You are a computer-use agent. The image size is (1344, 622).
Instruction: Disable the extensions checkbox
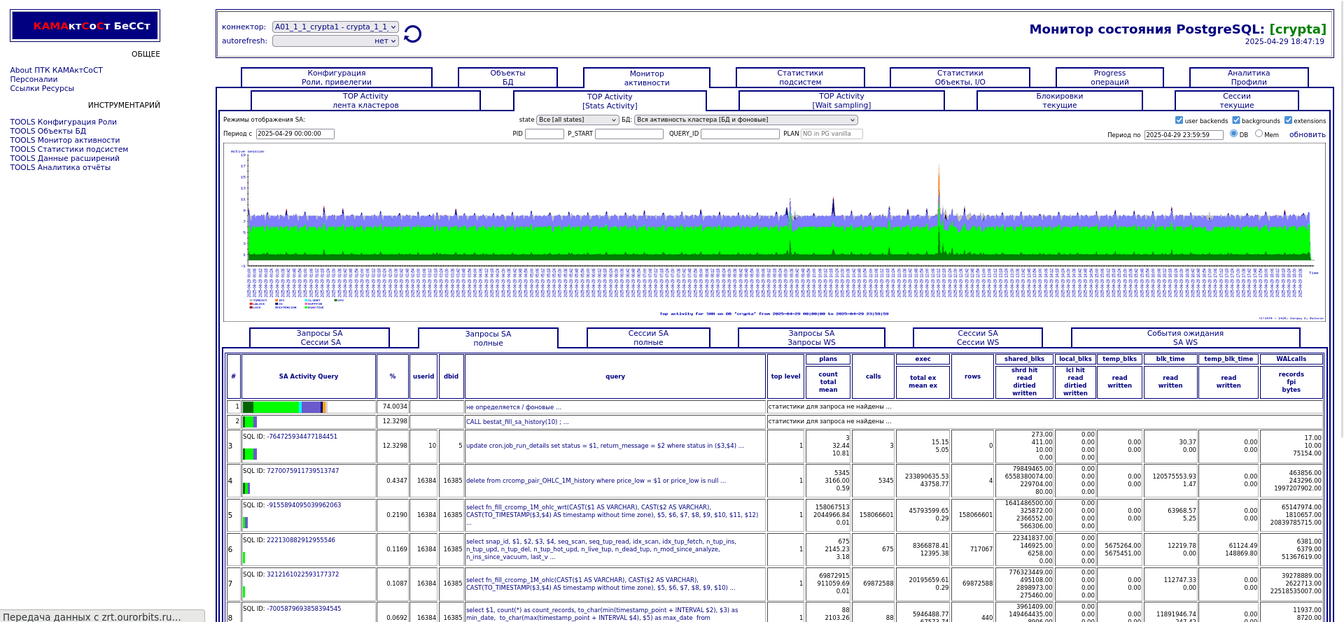(1288, 120)
